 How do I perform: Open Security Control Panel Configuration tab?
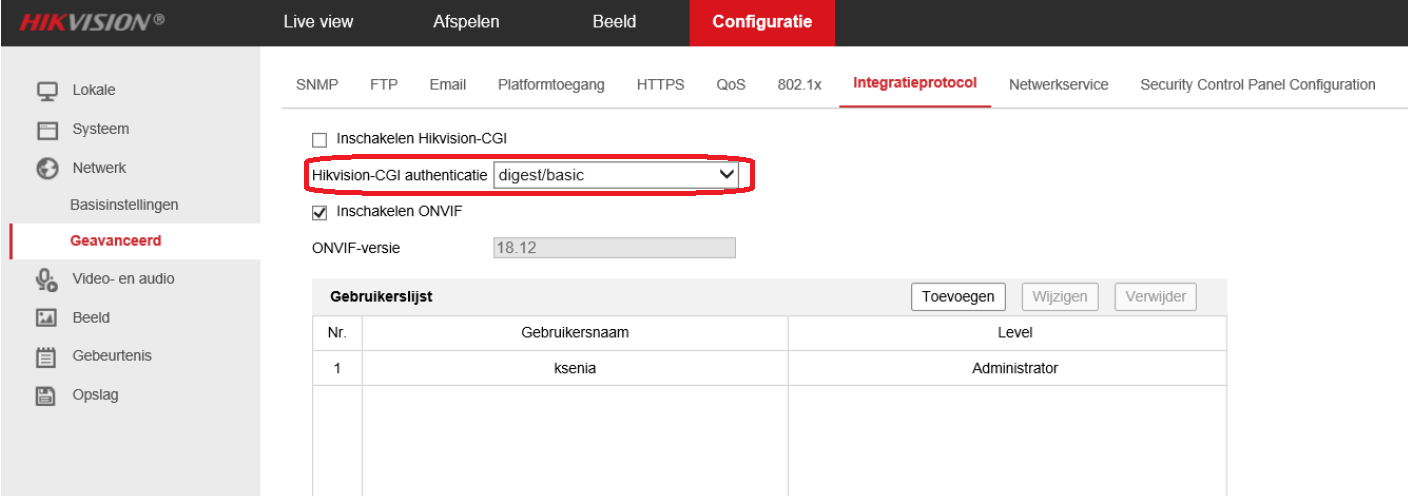[x=1258, y=85]
